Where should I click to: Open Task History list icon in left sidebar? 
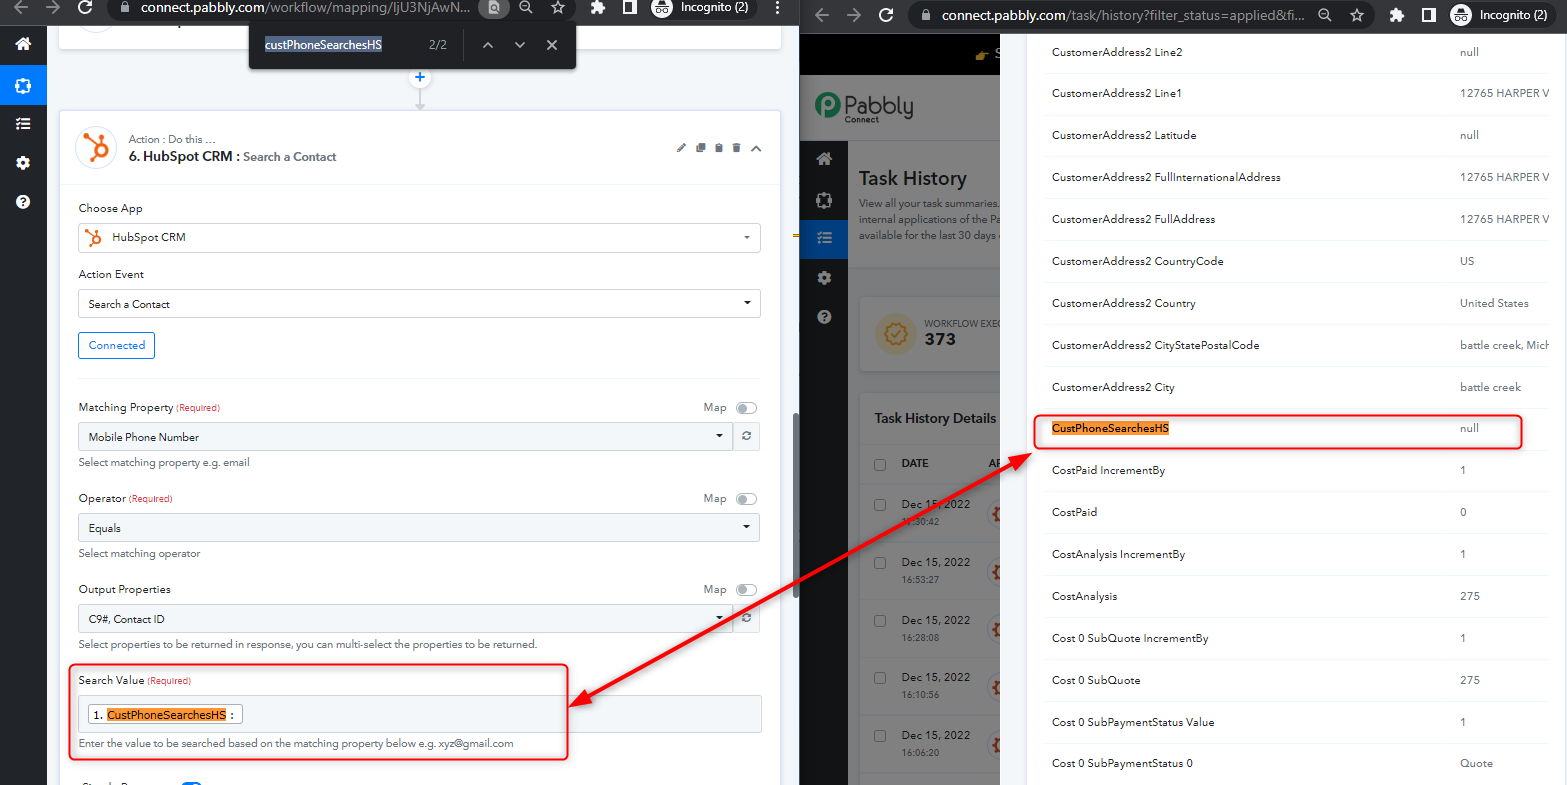click(23, 123)
